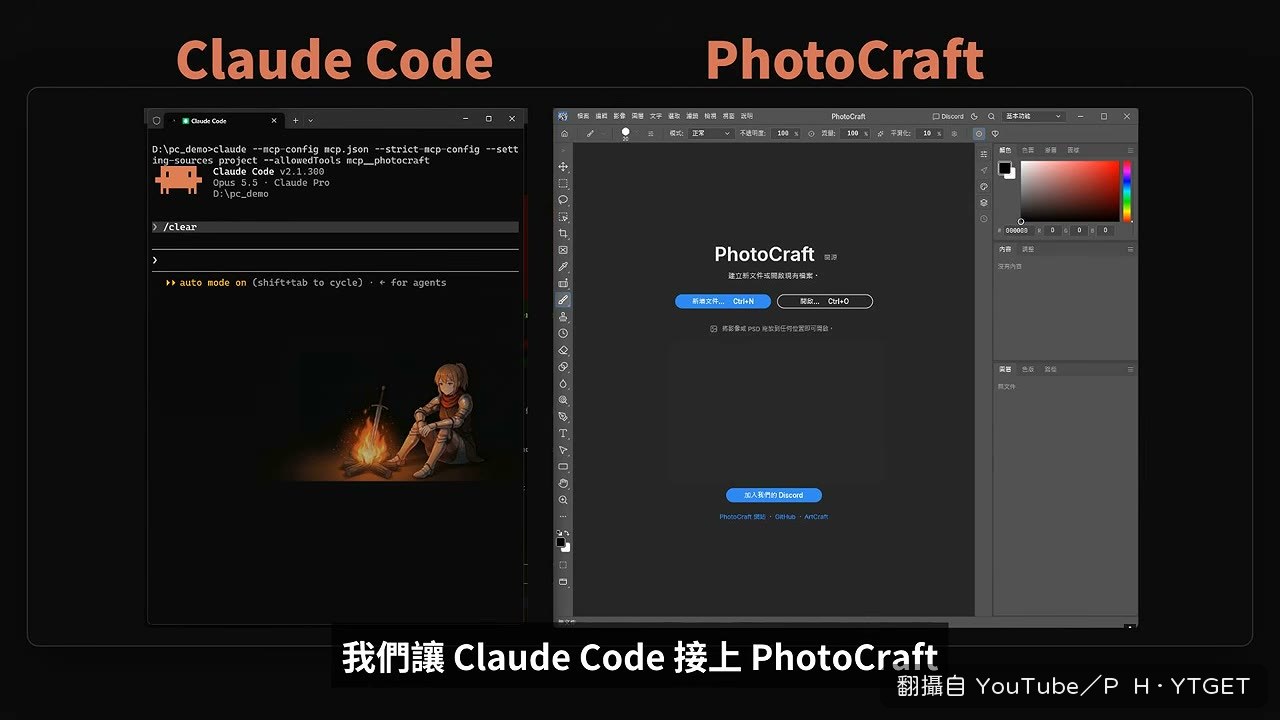The image size is (1280, 720).
Task: Open the GitHub link on start screen
Action: 785,517
